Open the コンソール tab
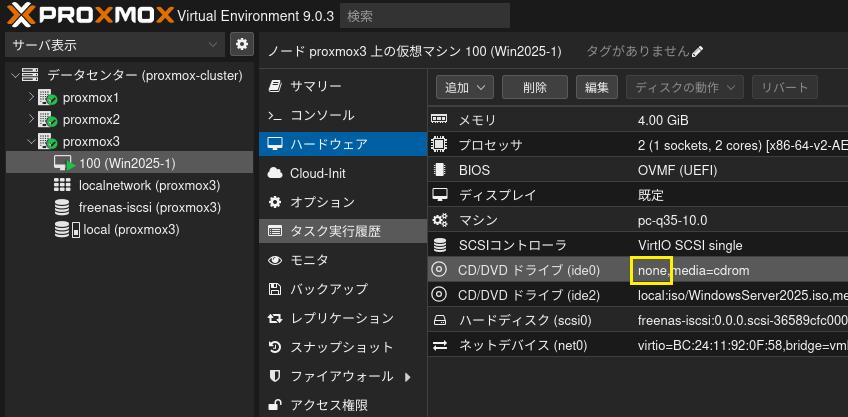Image resolution: width=848 pixels, height=417 pixels. (343, 115)
